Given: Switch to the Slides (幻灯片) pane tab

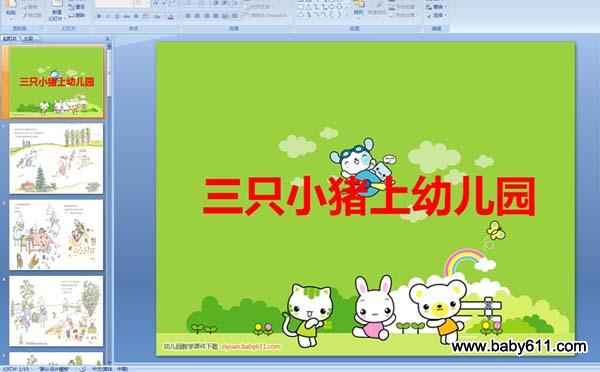Looking at the screenshot, I should coord(10,38).
